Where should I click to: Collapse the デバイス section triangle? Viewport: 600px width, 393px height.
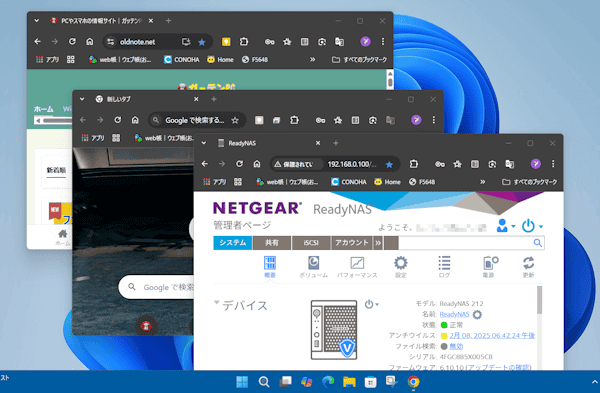[217, 303]
